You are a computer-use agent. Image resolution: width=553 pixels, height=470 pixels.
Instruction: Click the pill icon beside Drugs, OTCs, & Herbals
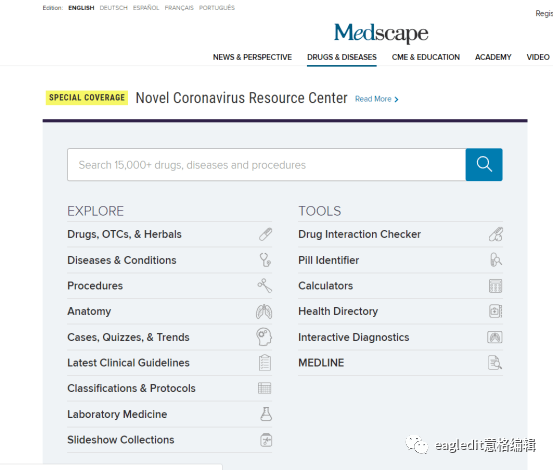(265, 234)
